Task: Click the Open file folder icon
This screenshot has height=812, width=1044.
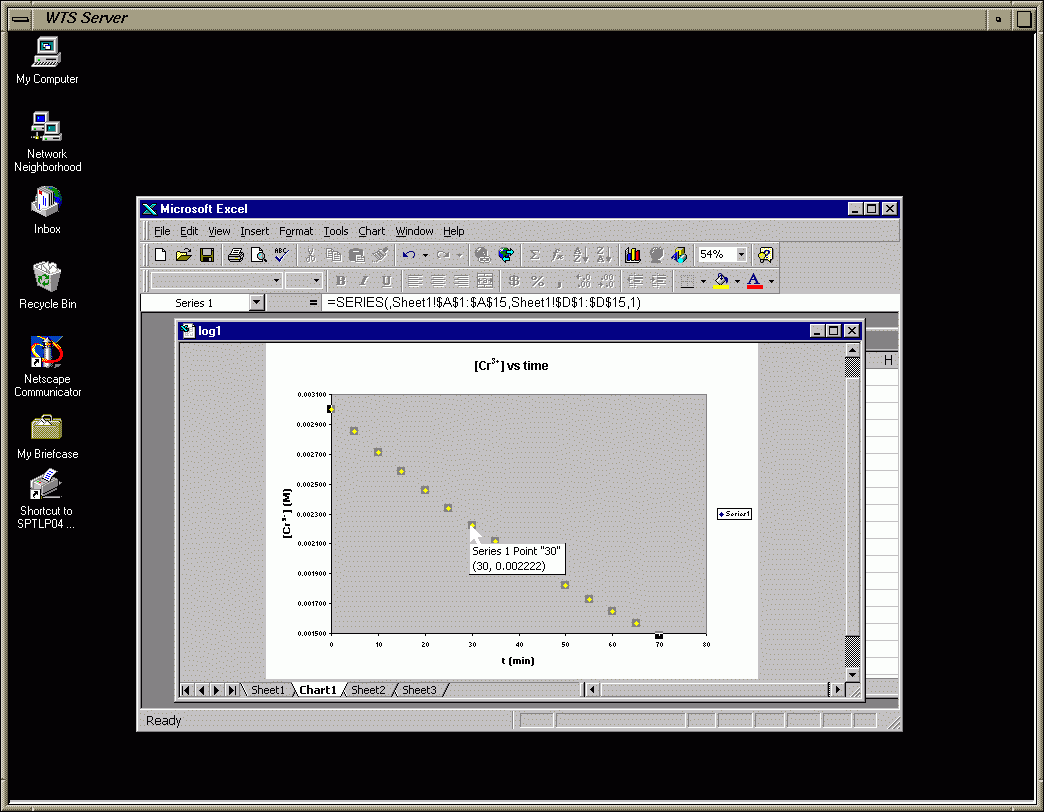Action: (x=184, y=255)
